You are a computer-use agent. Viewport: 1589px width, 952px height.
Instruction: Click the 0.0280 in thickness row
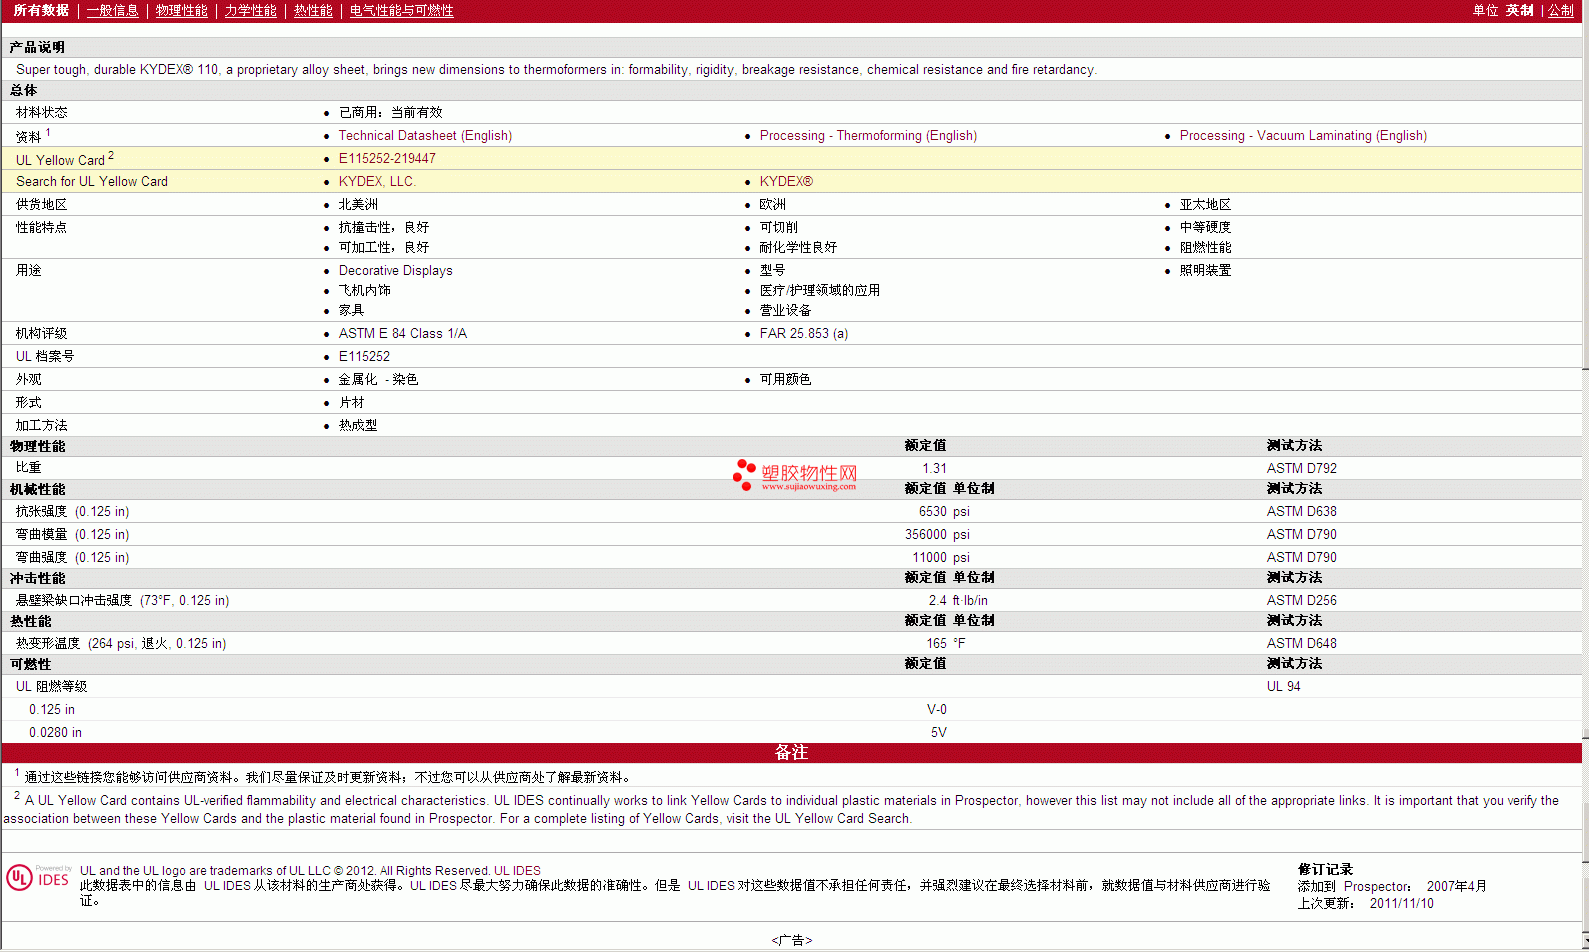click(x=791, y=732)
